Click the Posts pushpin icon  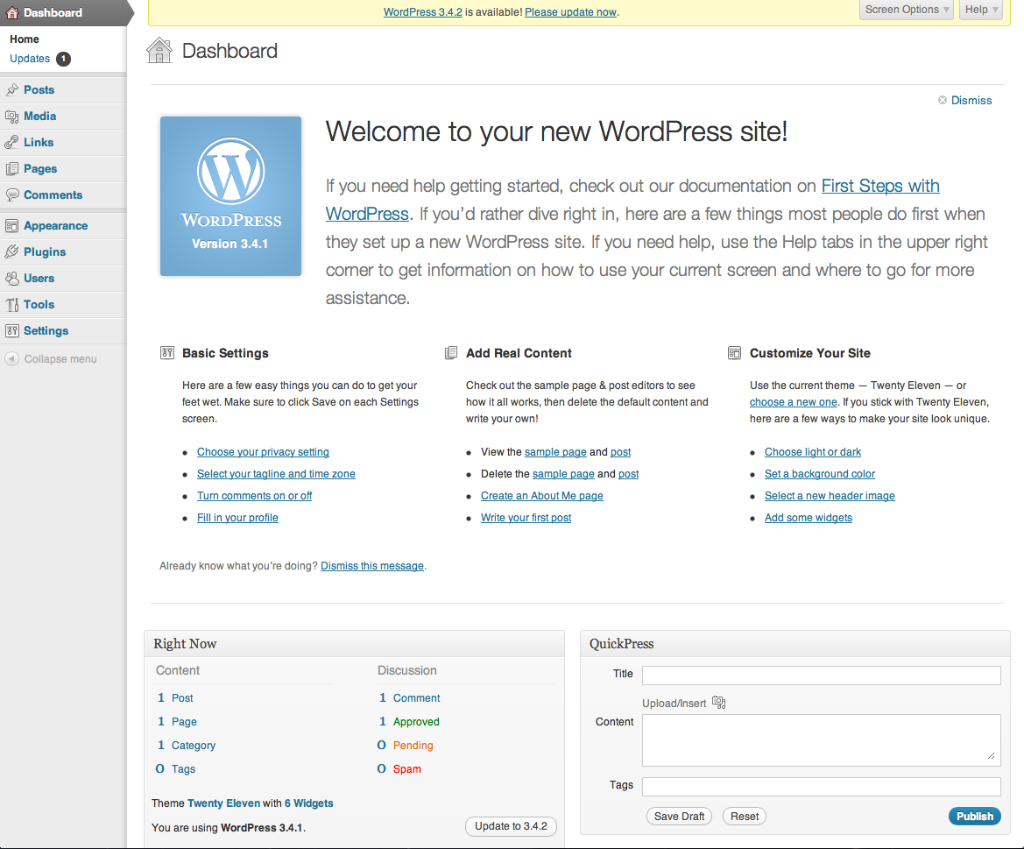12,89
